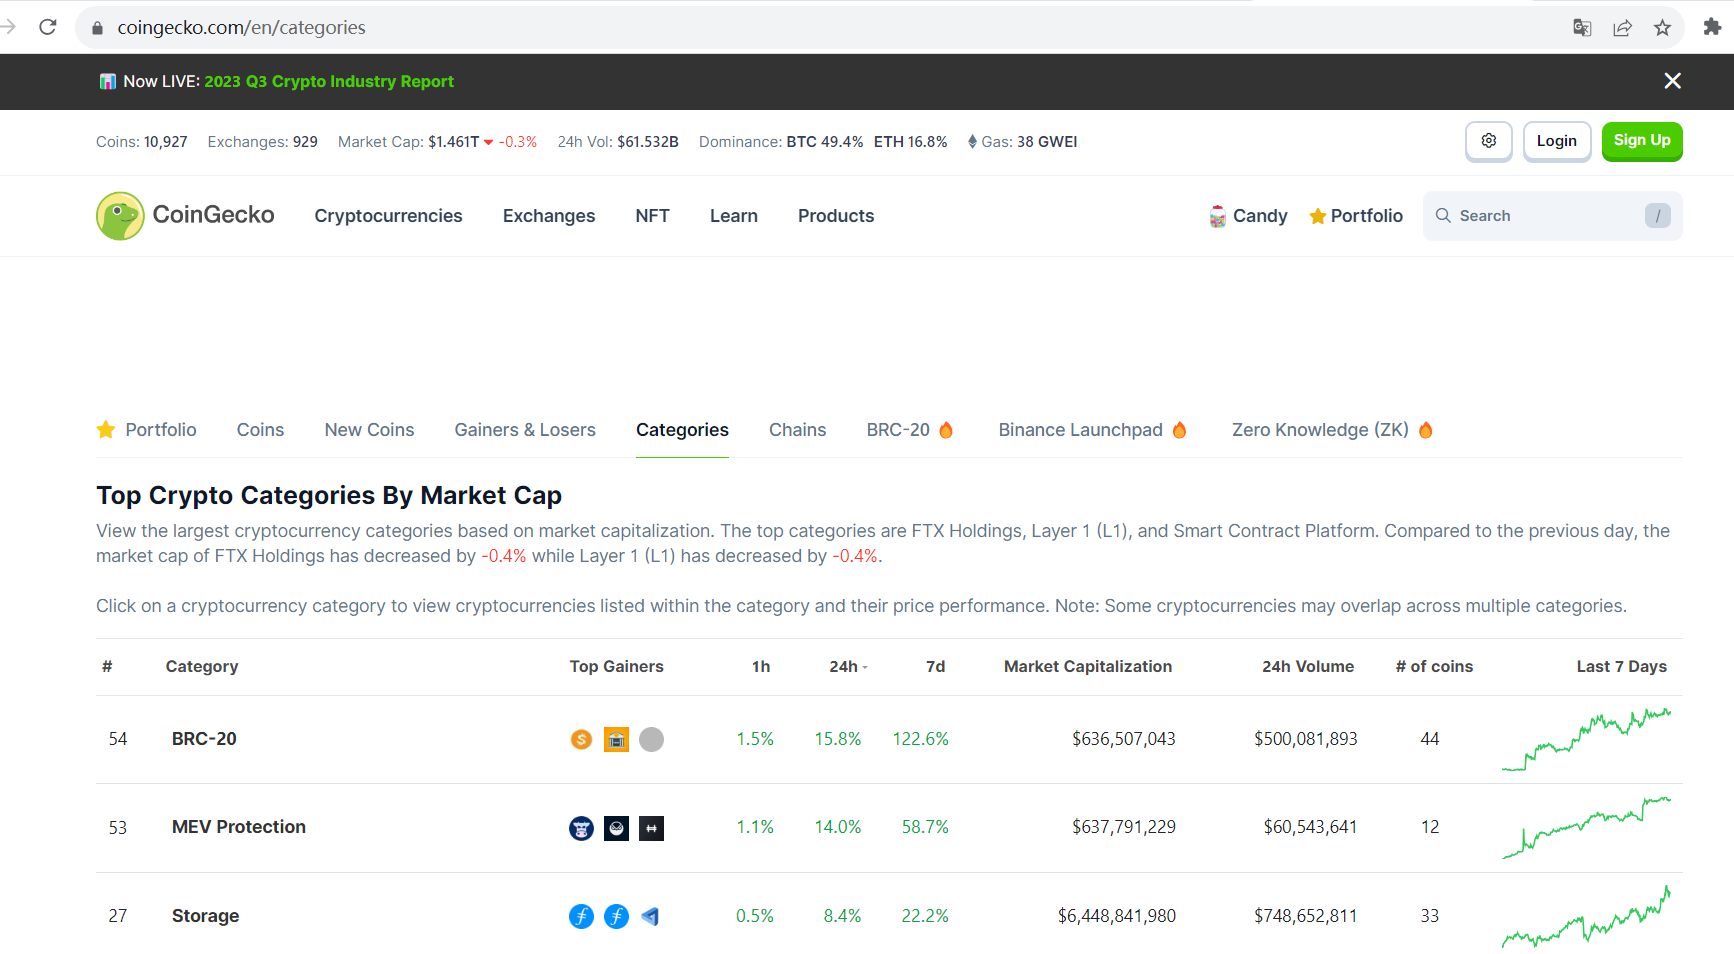Sort by Market Capitalization column header
The image size is (1734, 954).
coord(1088,667)
